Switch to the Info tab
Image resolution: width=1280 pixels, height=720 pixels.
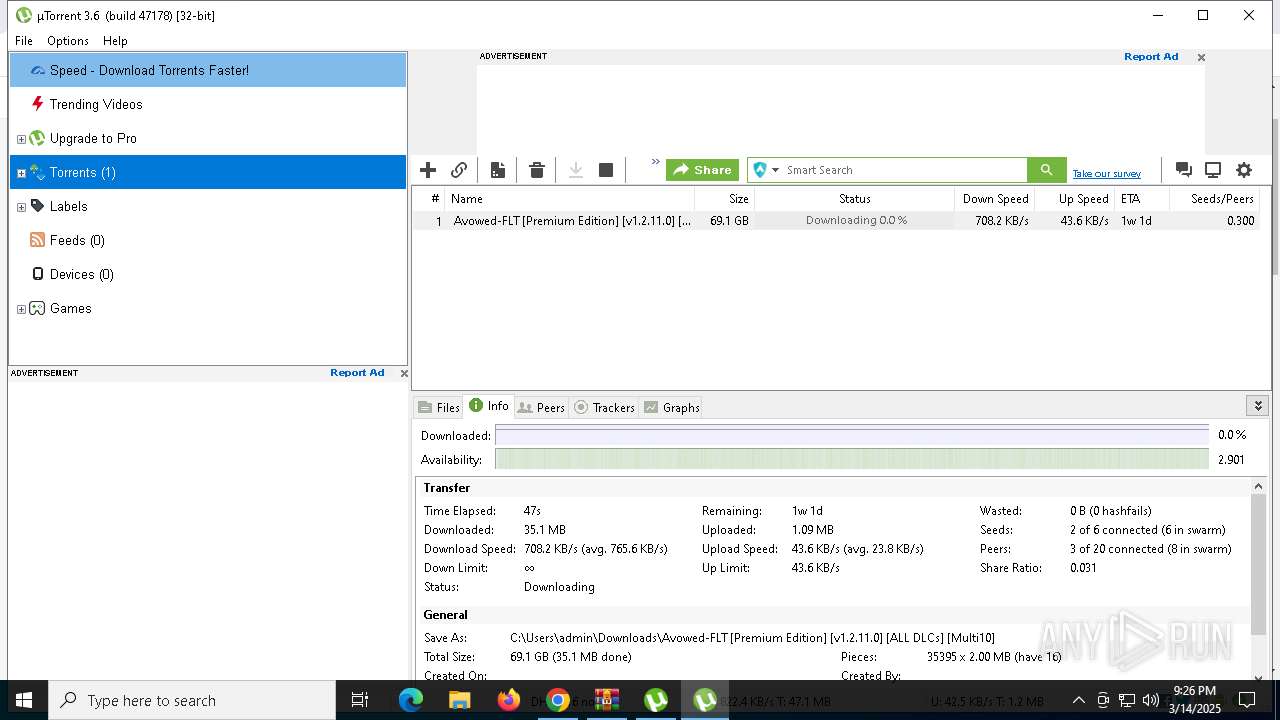click(489, 406)
